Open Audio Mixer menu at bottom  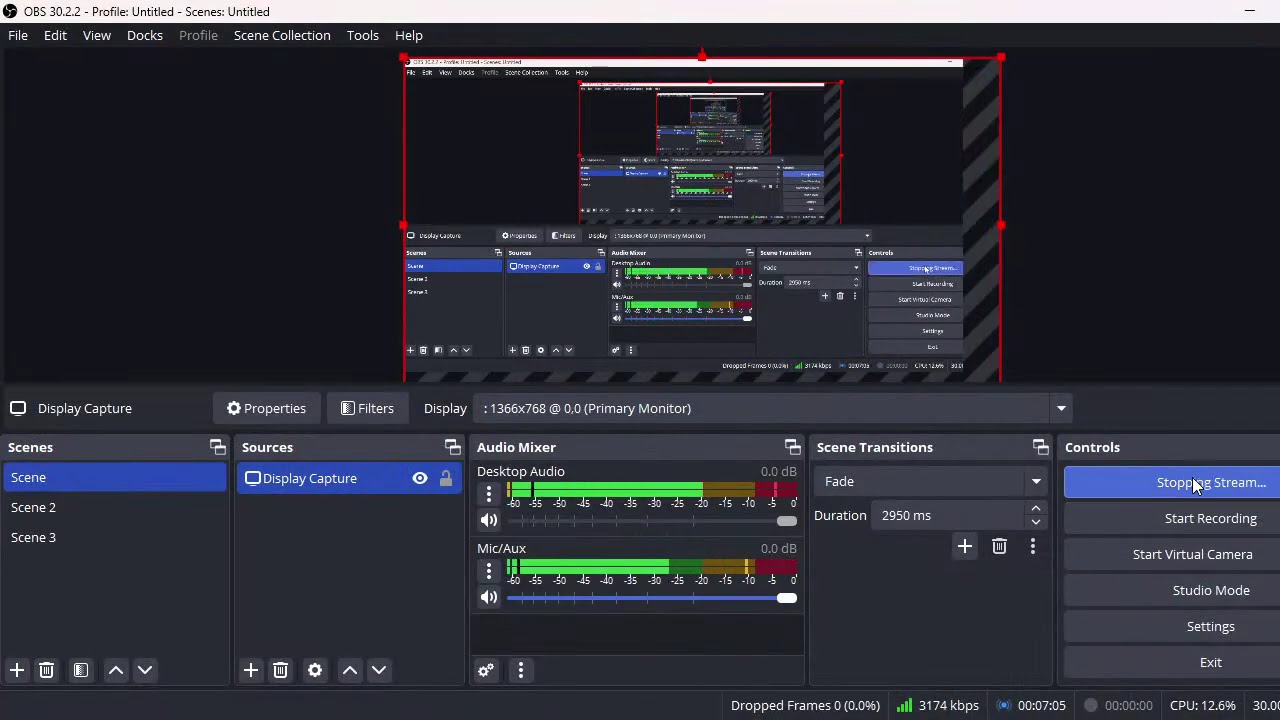click(521, 670)
